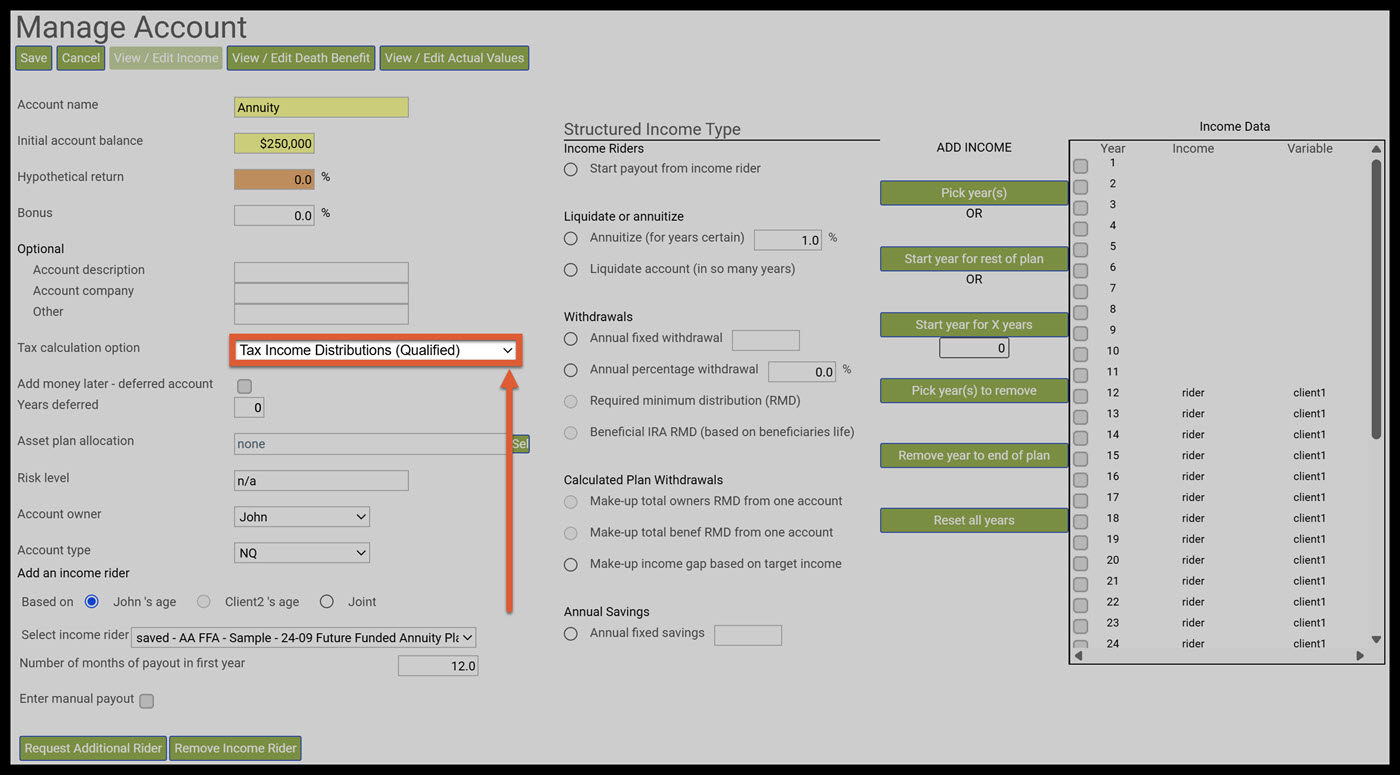Click Start year for rest of plan
Viewport: 1400px width, 776px height.
point(974,259)
